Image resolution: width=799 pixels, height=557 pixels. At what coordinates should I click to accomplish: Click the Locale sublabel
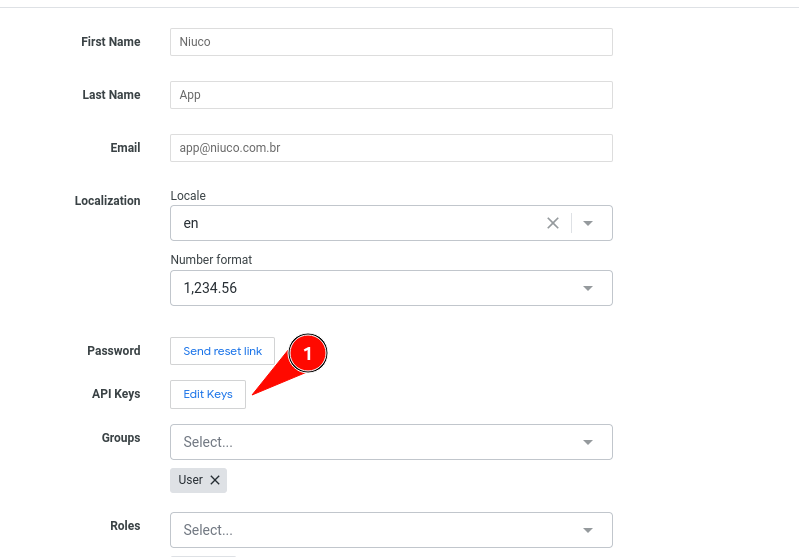click(x=188, y=196)
